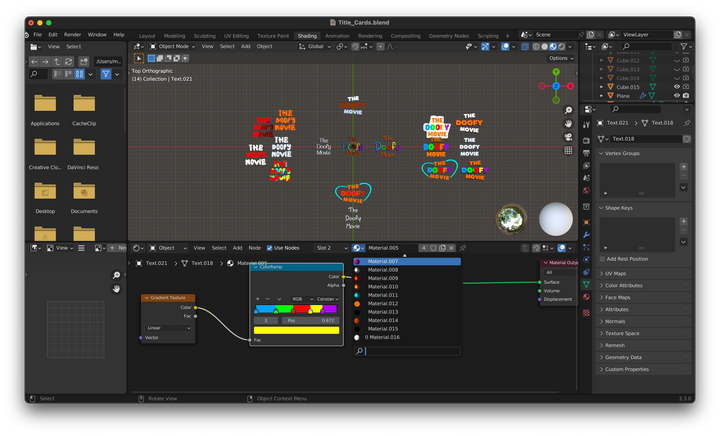Open ColorRamp RGB color mode dropdown
720x436 pixels.
click(x=301, y=299)
